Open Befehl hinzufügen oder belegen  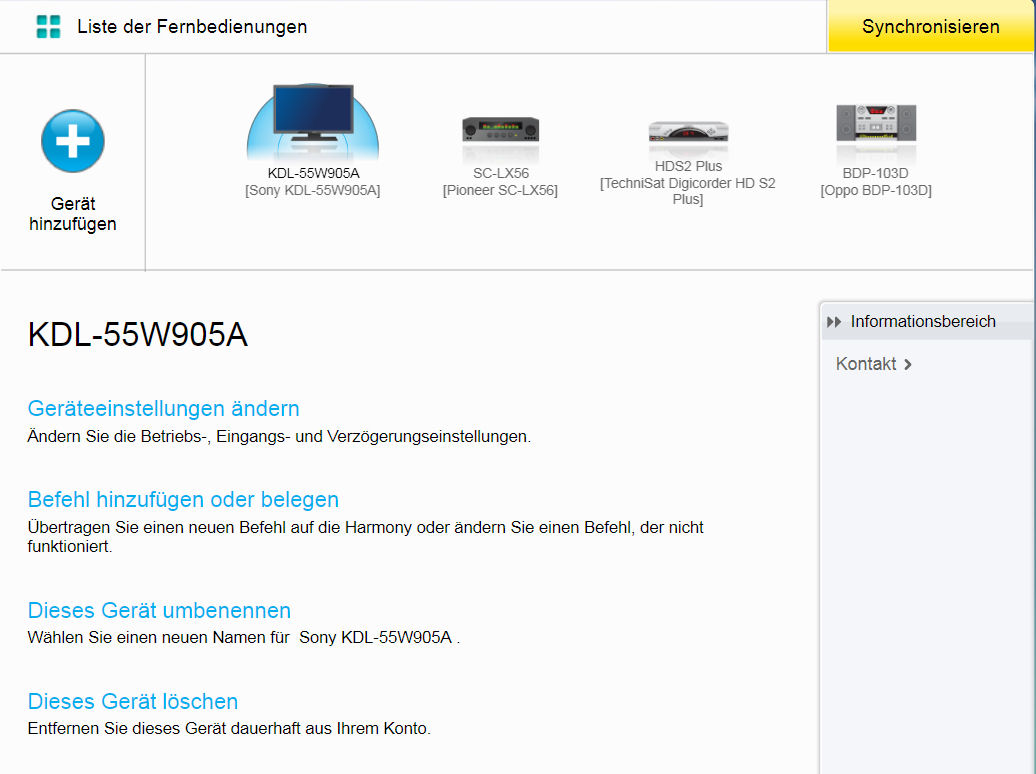[183, 499]
